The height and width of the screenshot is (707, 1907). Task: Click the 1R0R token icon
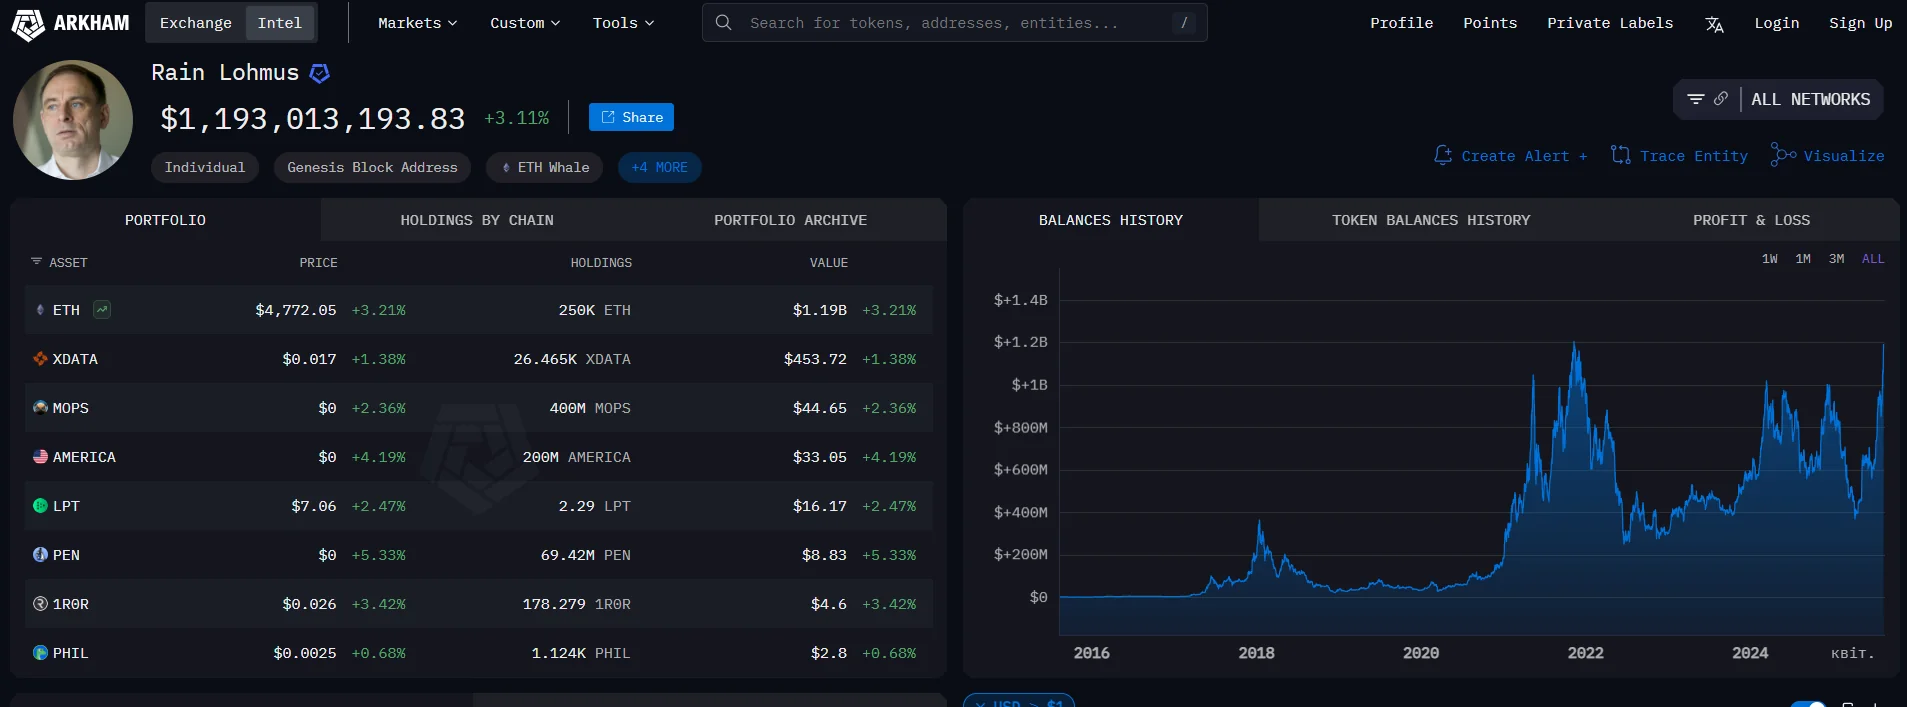(x=40, y=604)
